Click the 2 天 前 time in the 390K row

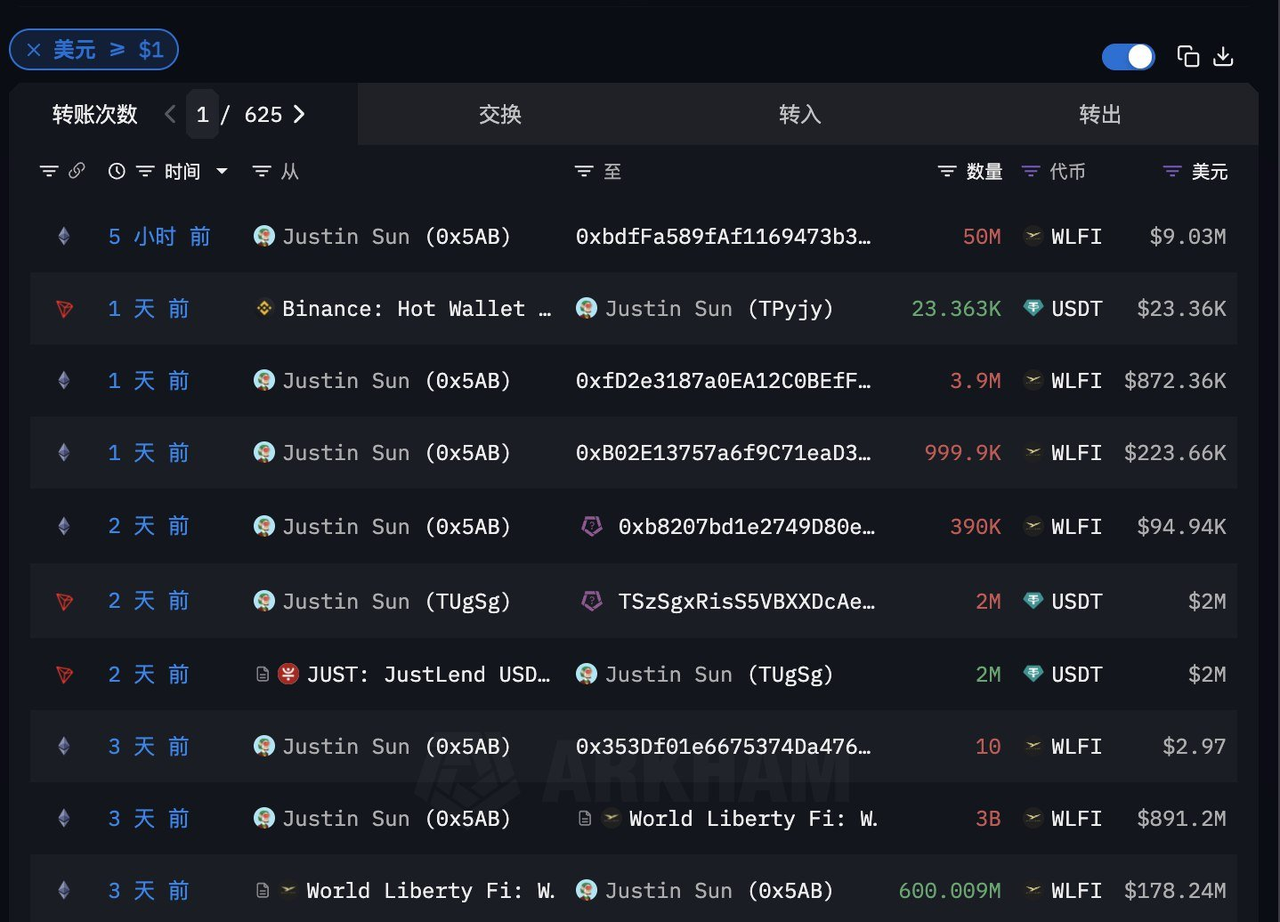(x=148, y=527)
